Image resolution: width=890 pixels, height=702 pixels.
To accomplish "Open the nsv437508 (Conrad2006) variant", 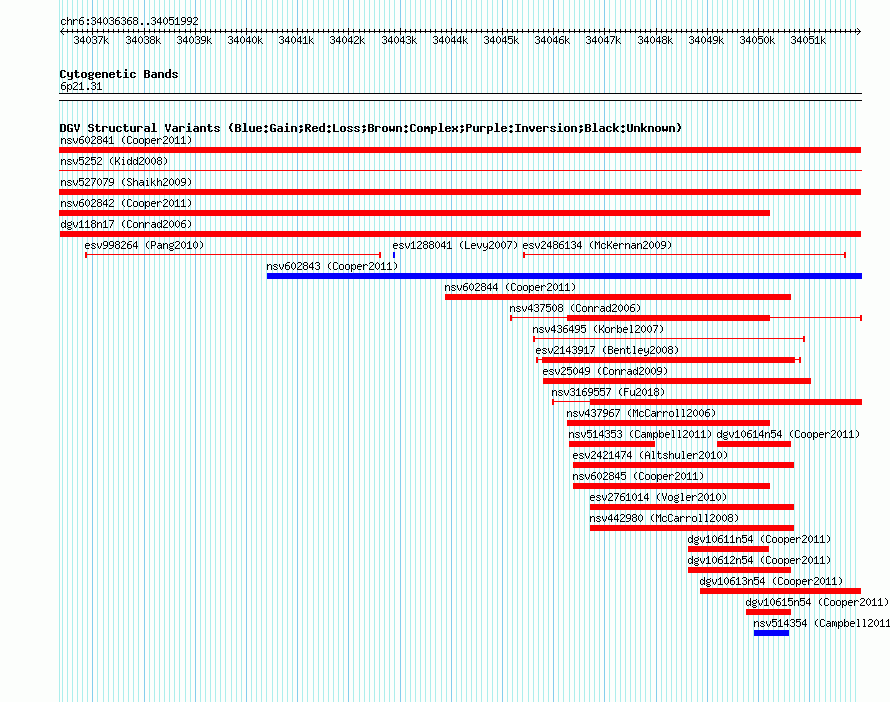I will pos(575,308).
